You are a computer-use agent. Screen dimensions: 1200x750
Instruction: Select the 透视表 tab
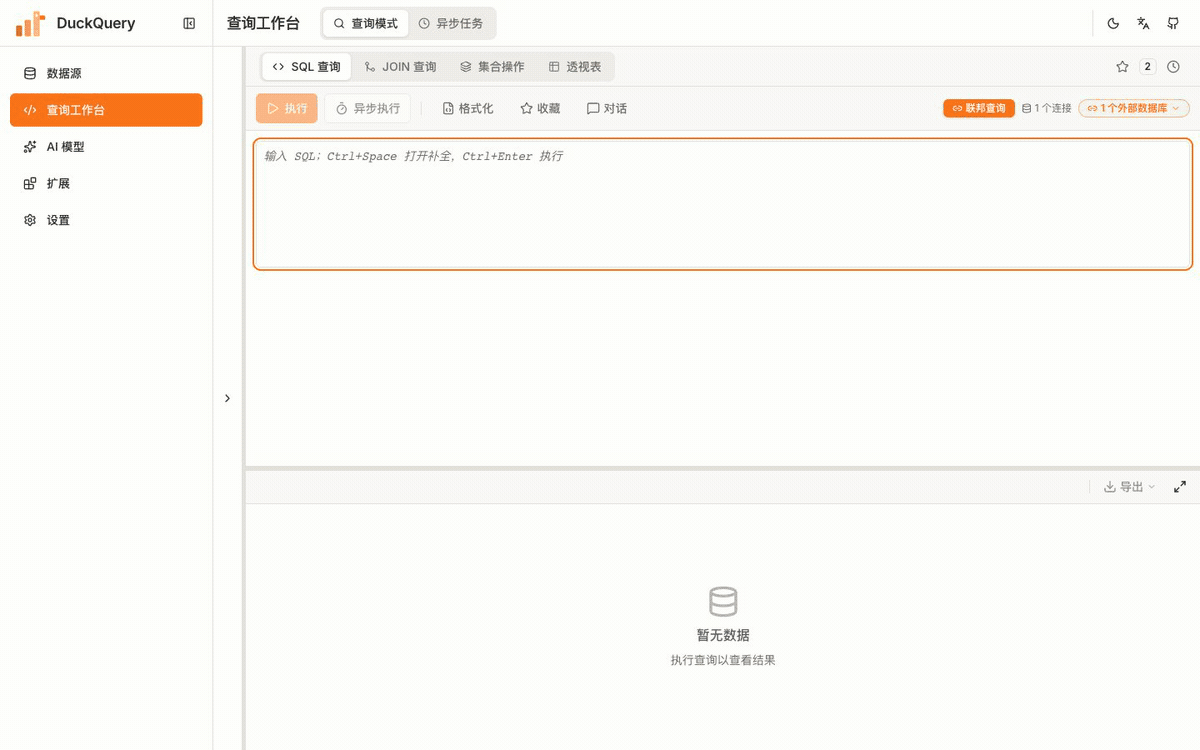pyautogui.click(x=575, y=67)
